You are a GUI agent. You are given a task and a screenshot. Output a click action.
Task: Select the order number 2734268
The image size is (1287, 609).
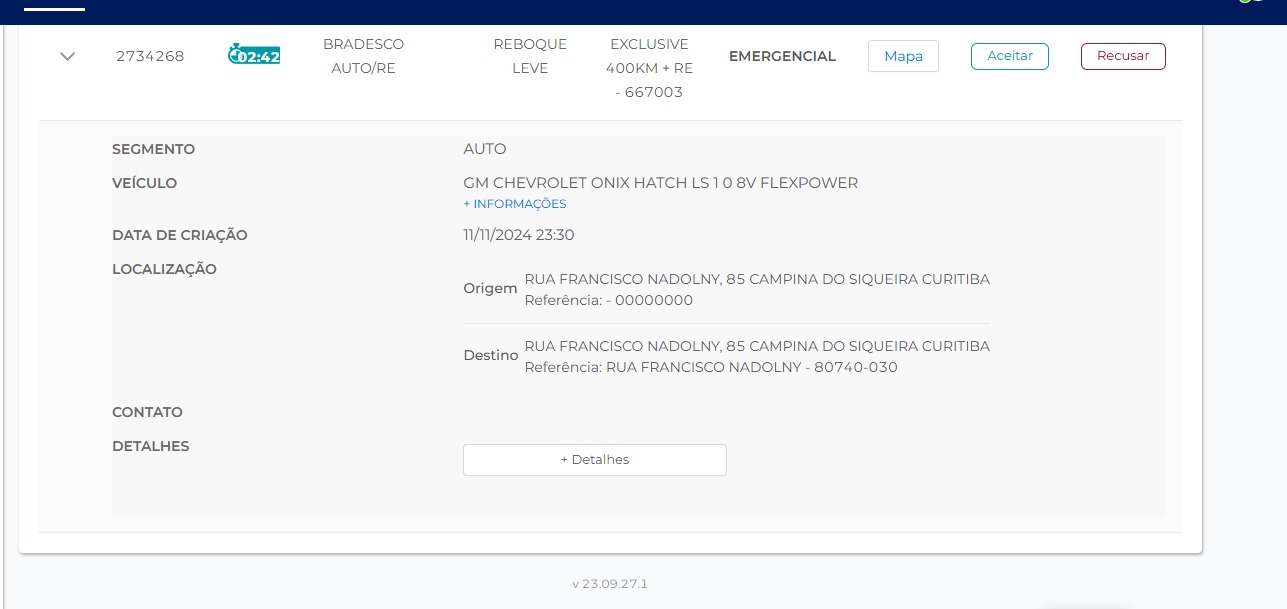pyautogui.click(x=150, y=56)
